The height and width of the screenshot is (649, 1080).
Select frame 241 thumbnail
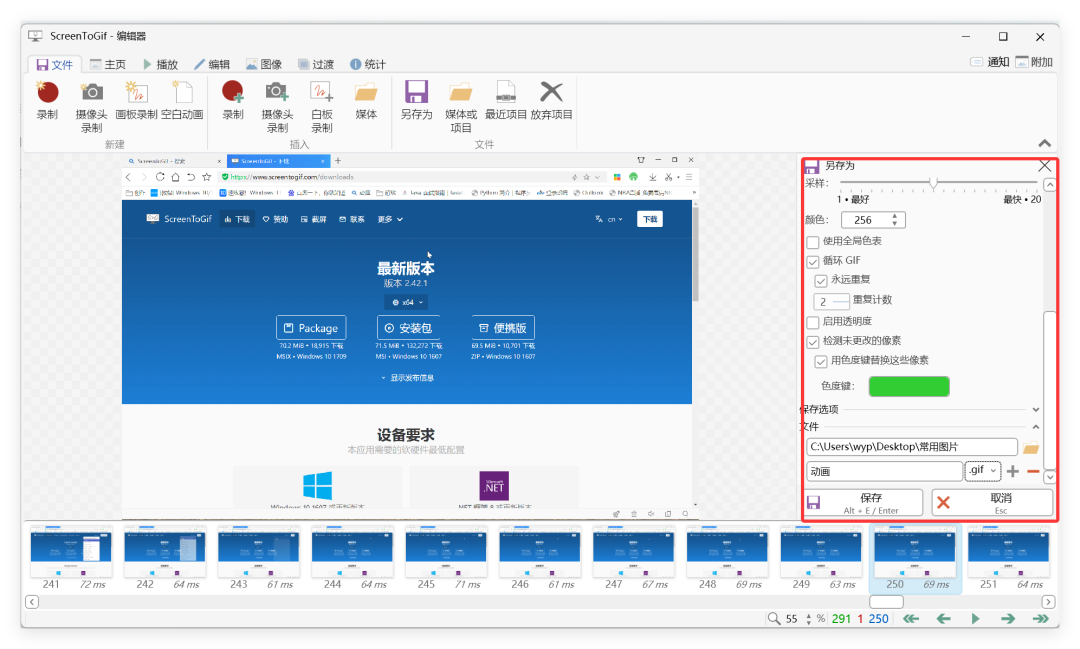71,558
